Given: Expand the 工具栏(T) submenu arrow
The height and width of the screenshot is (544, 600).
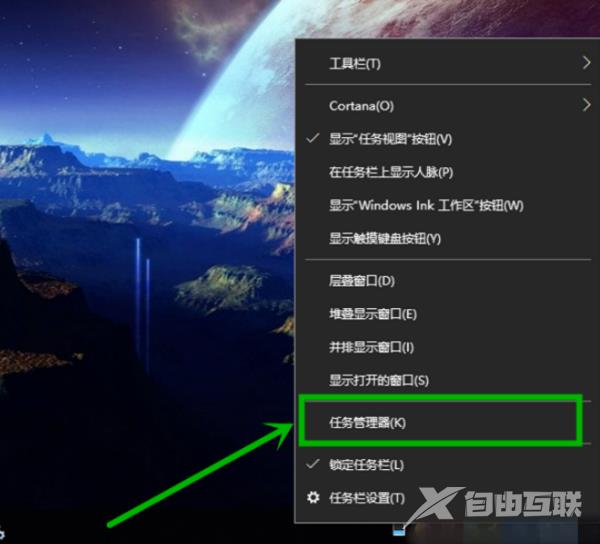Looking at the screenshot, I should point(586,62).
